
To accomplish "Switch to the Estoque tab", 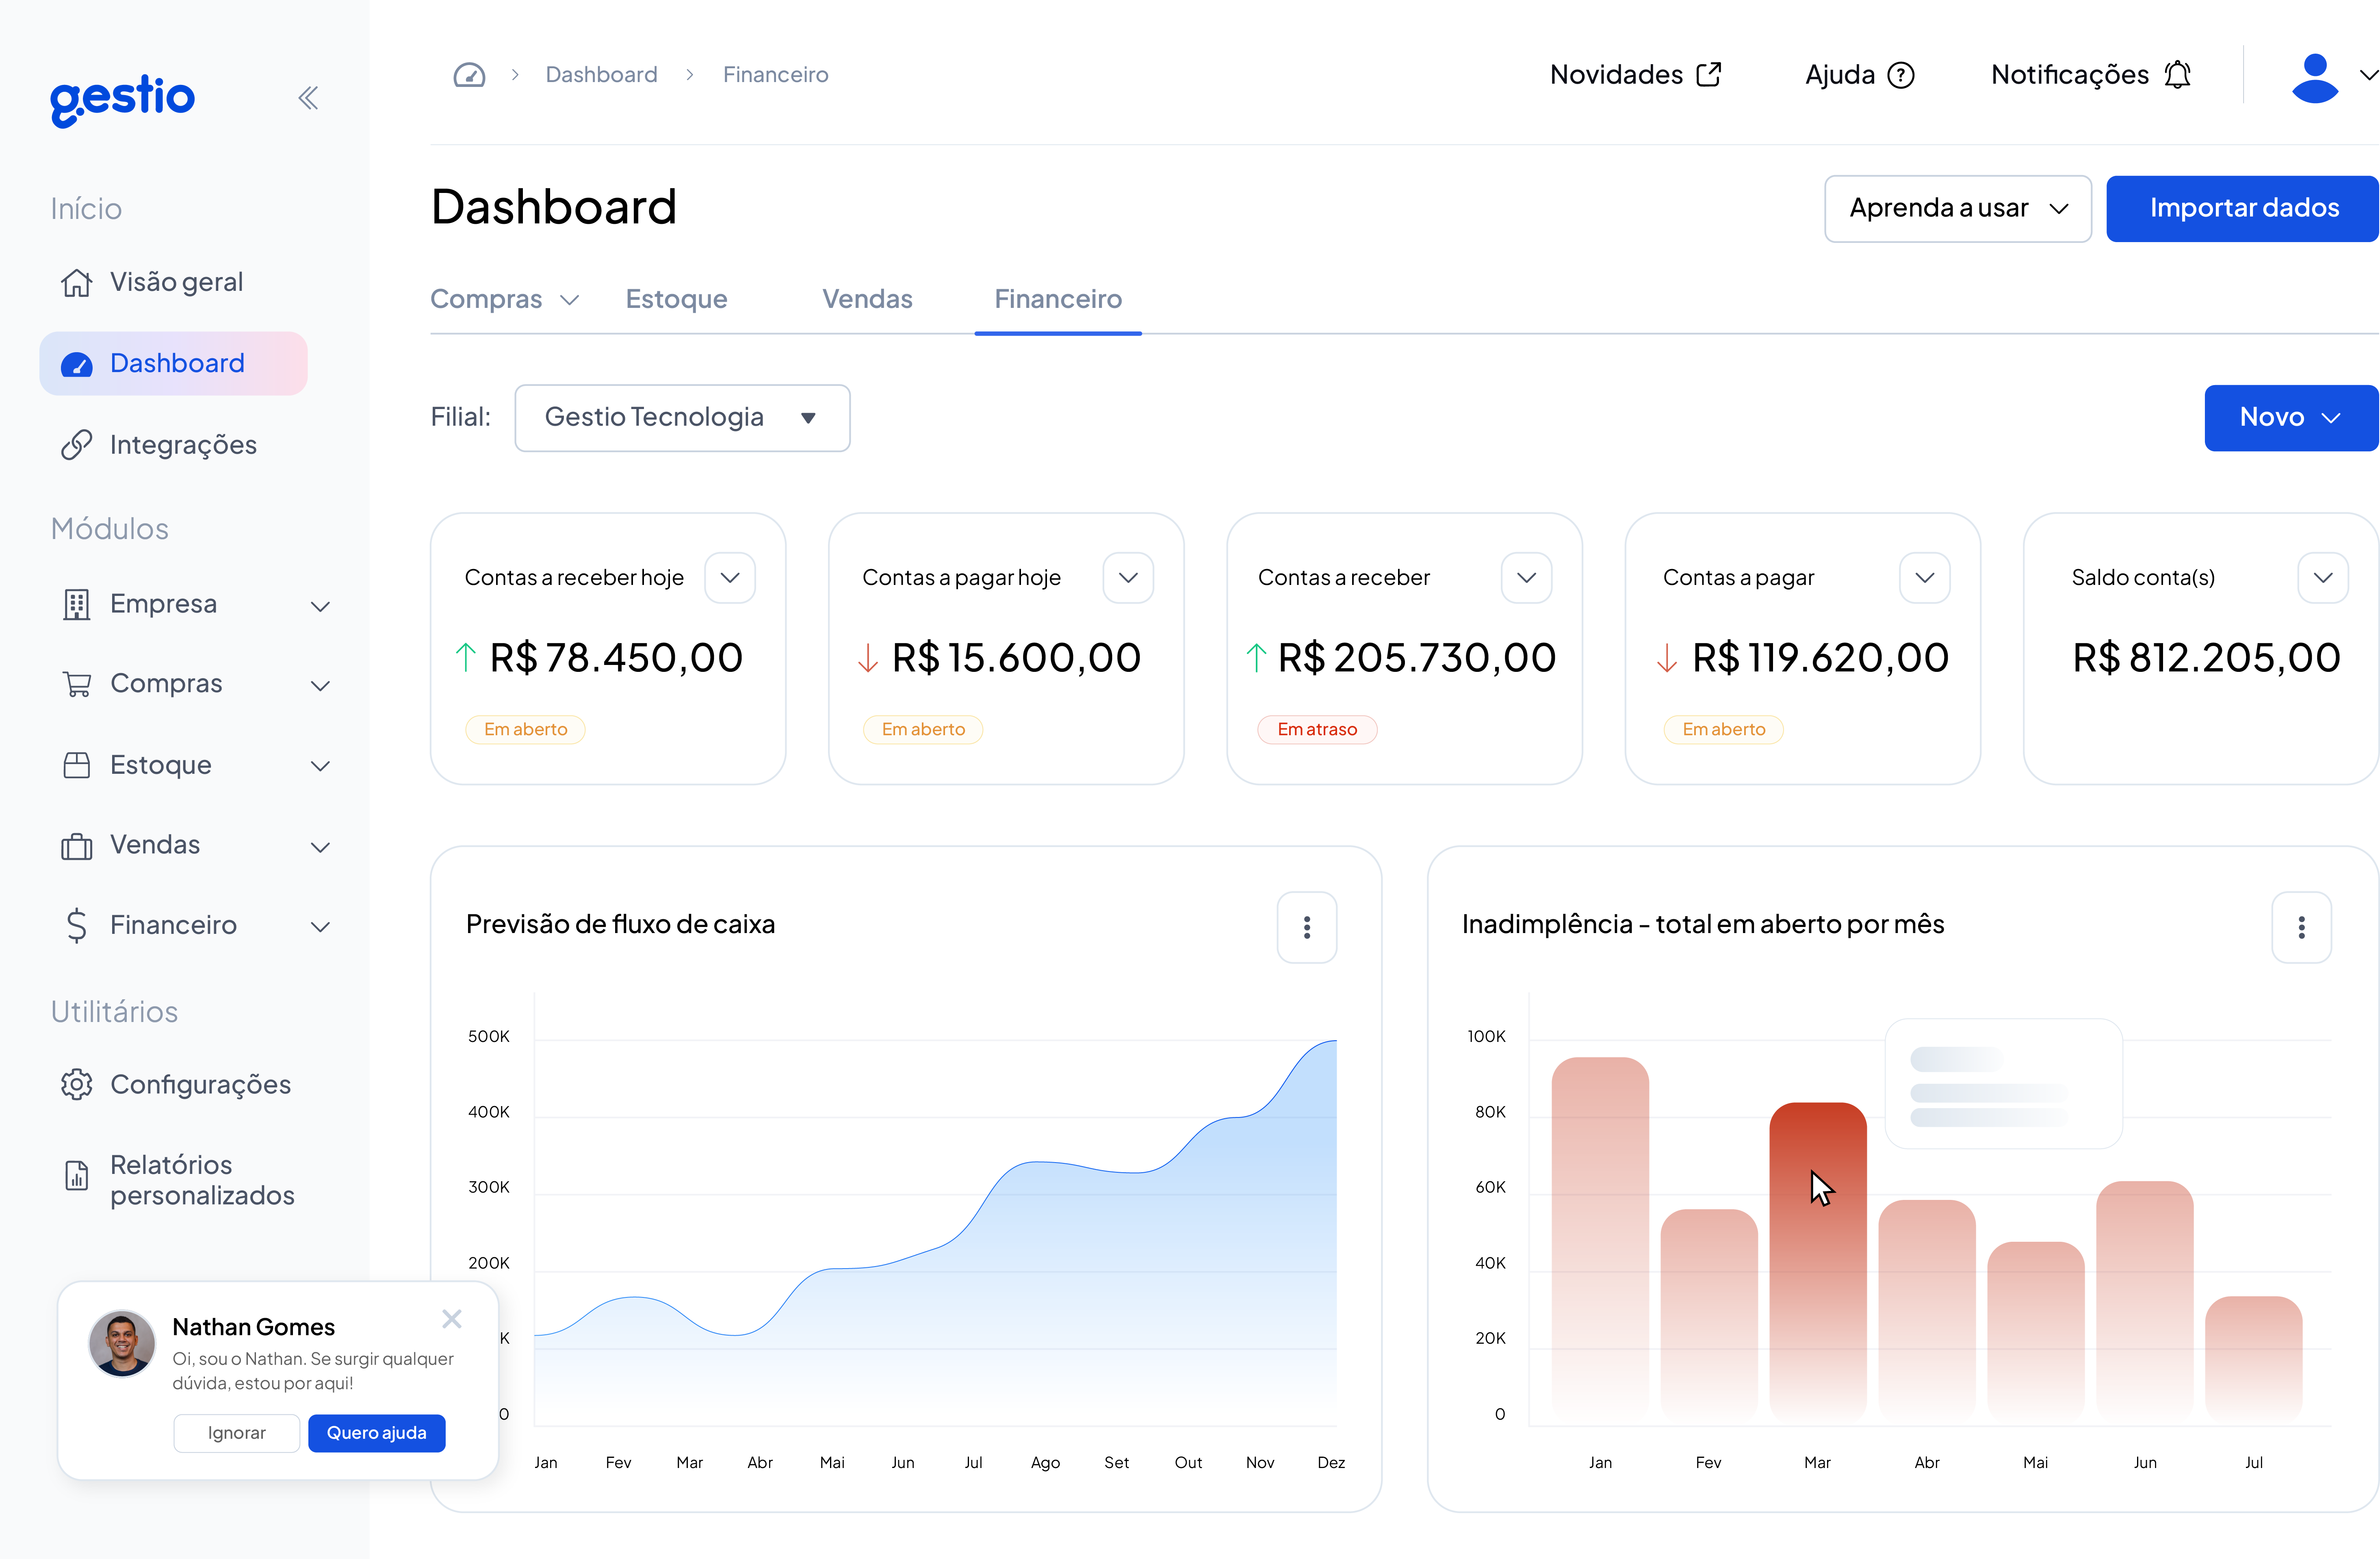I will coord(676,299).
